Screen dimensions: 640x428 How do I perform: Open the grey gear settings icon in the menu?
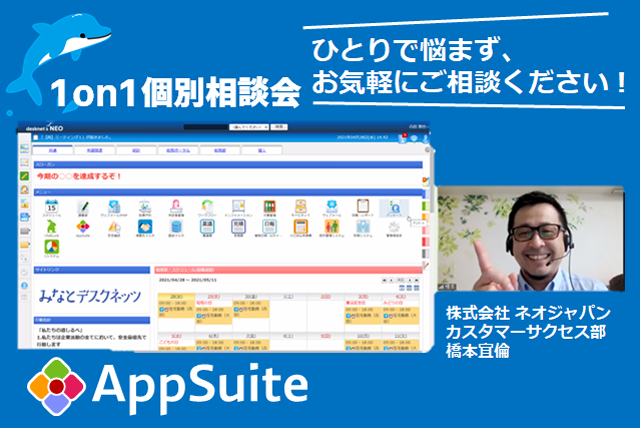click(394, 226)
